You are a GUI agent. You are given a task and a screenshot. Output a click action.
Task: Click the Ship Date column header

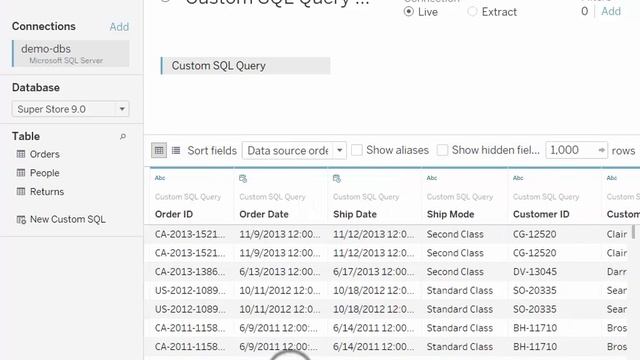coord(355,214)
